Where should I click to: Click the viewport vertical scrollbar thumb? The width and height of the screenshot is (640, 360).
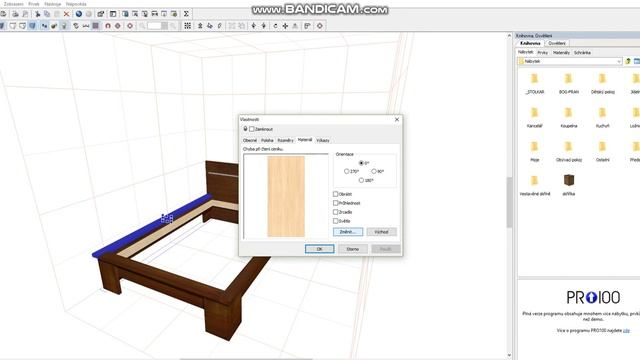(509, 202)
